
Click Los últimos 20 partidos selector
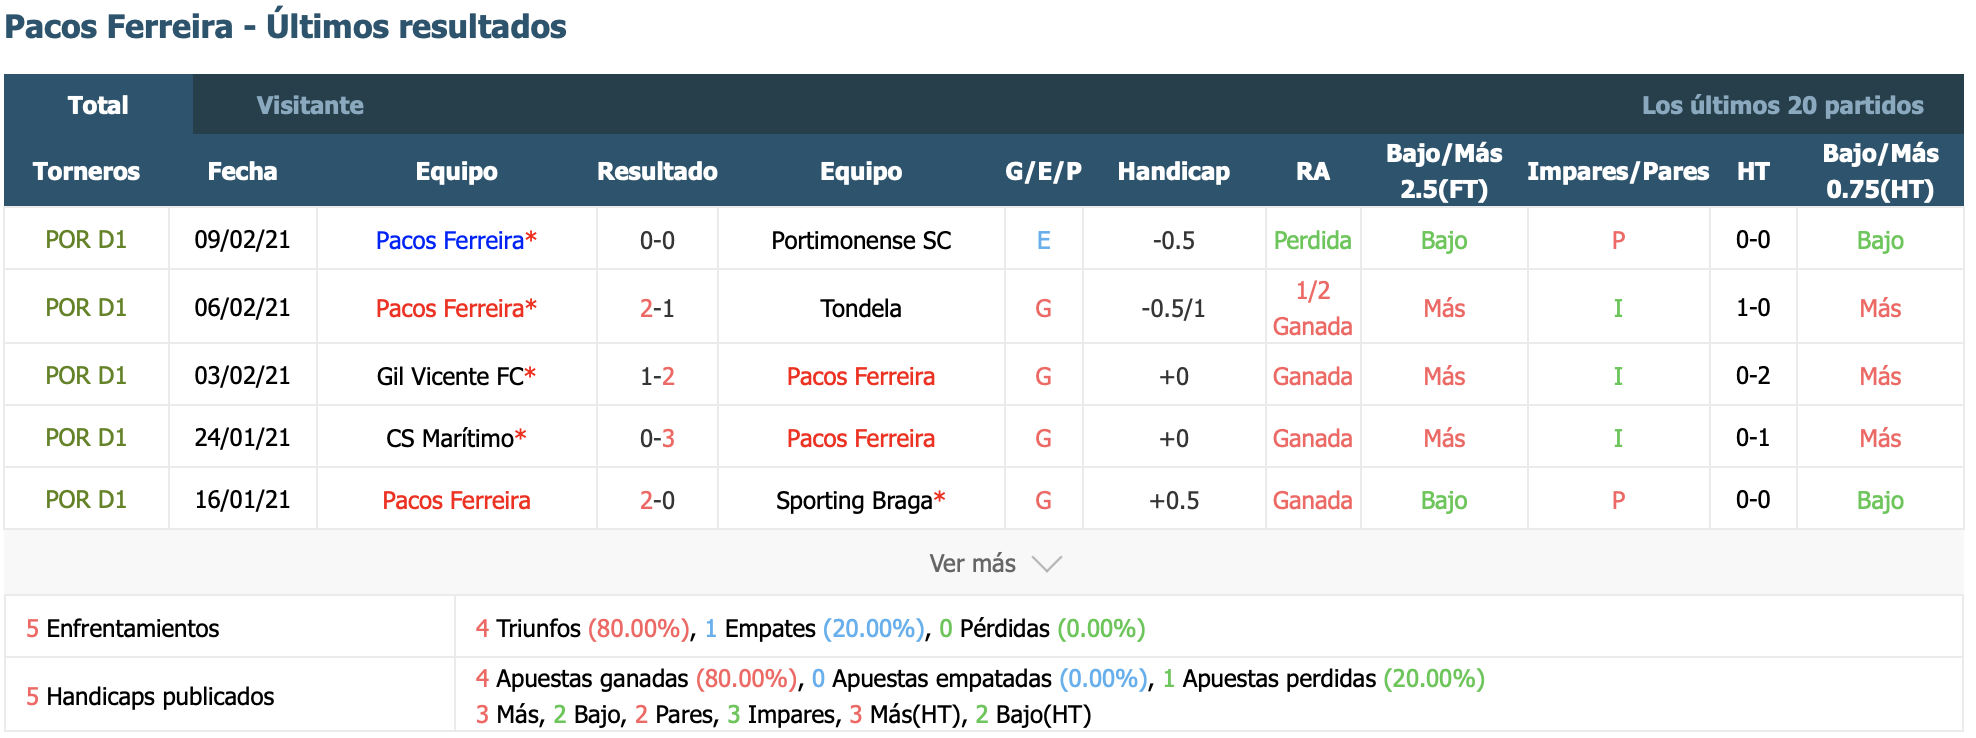(1782, 105)
